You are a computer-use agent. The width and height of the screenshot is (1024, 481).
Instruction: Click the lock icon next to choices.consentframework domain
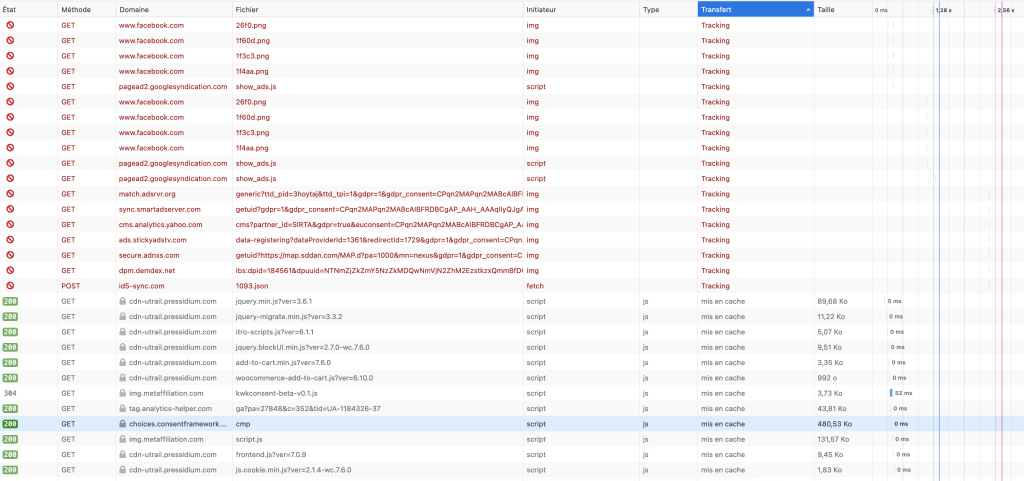click(123, 424)
